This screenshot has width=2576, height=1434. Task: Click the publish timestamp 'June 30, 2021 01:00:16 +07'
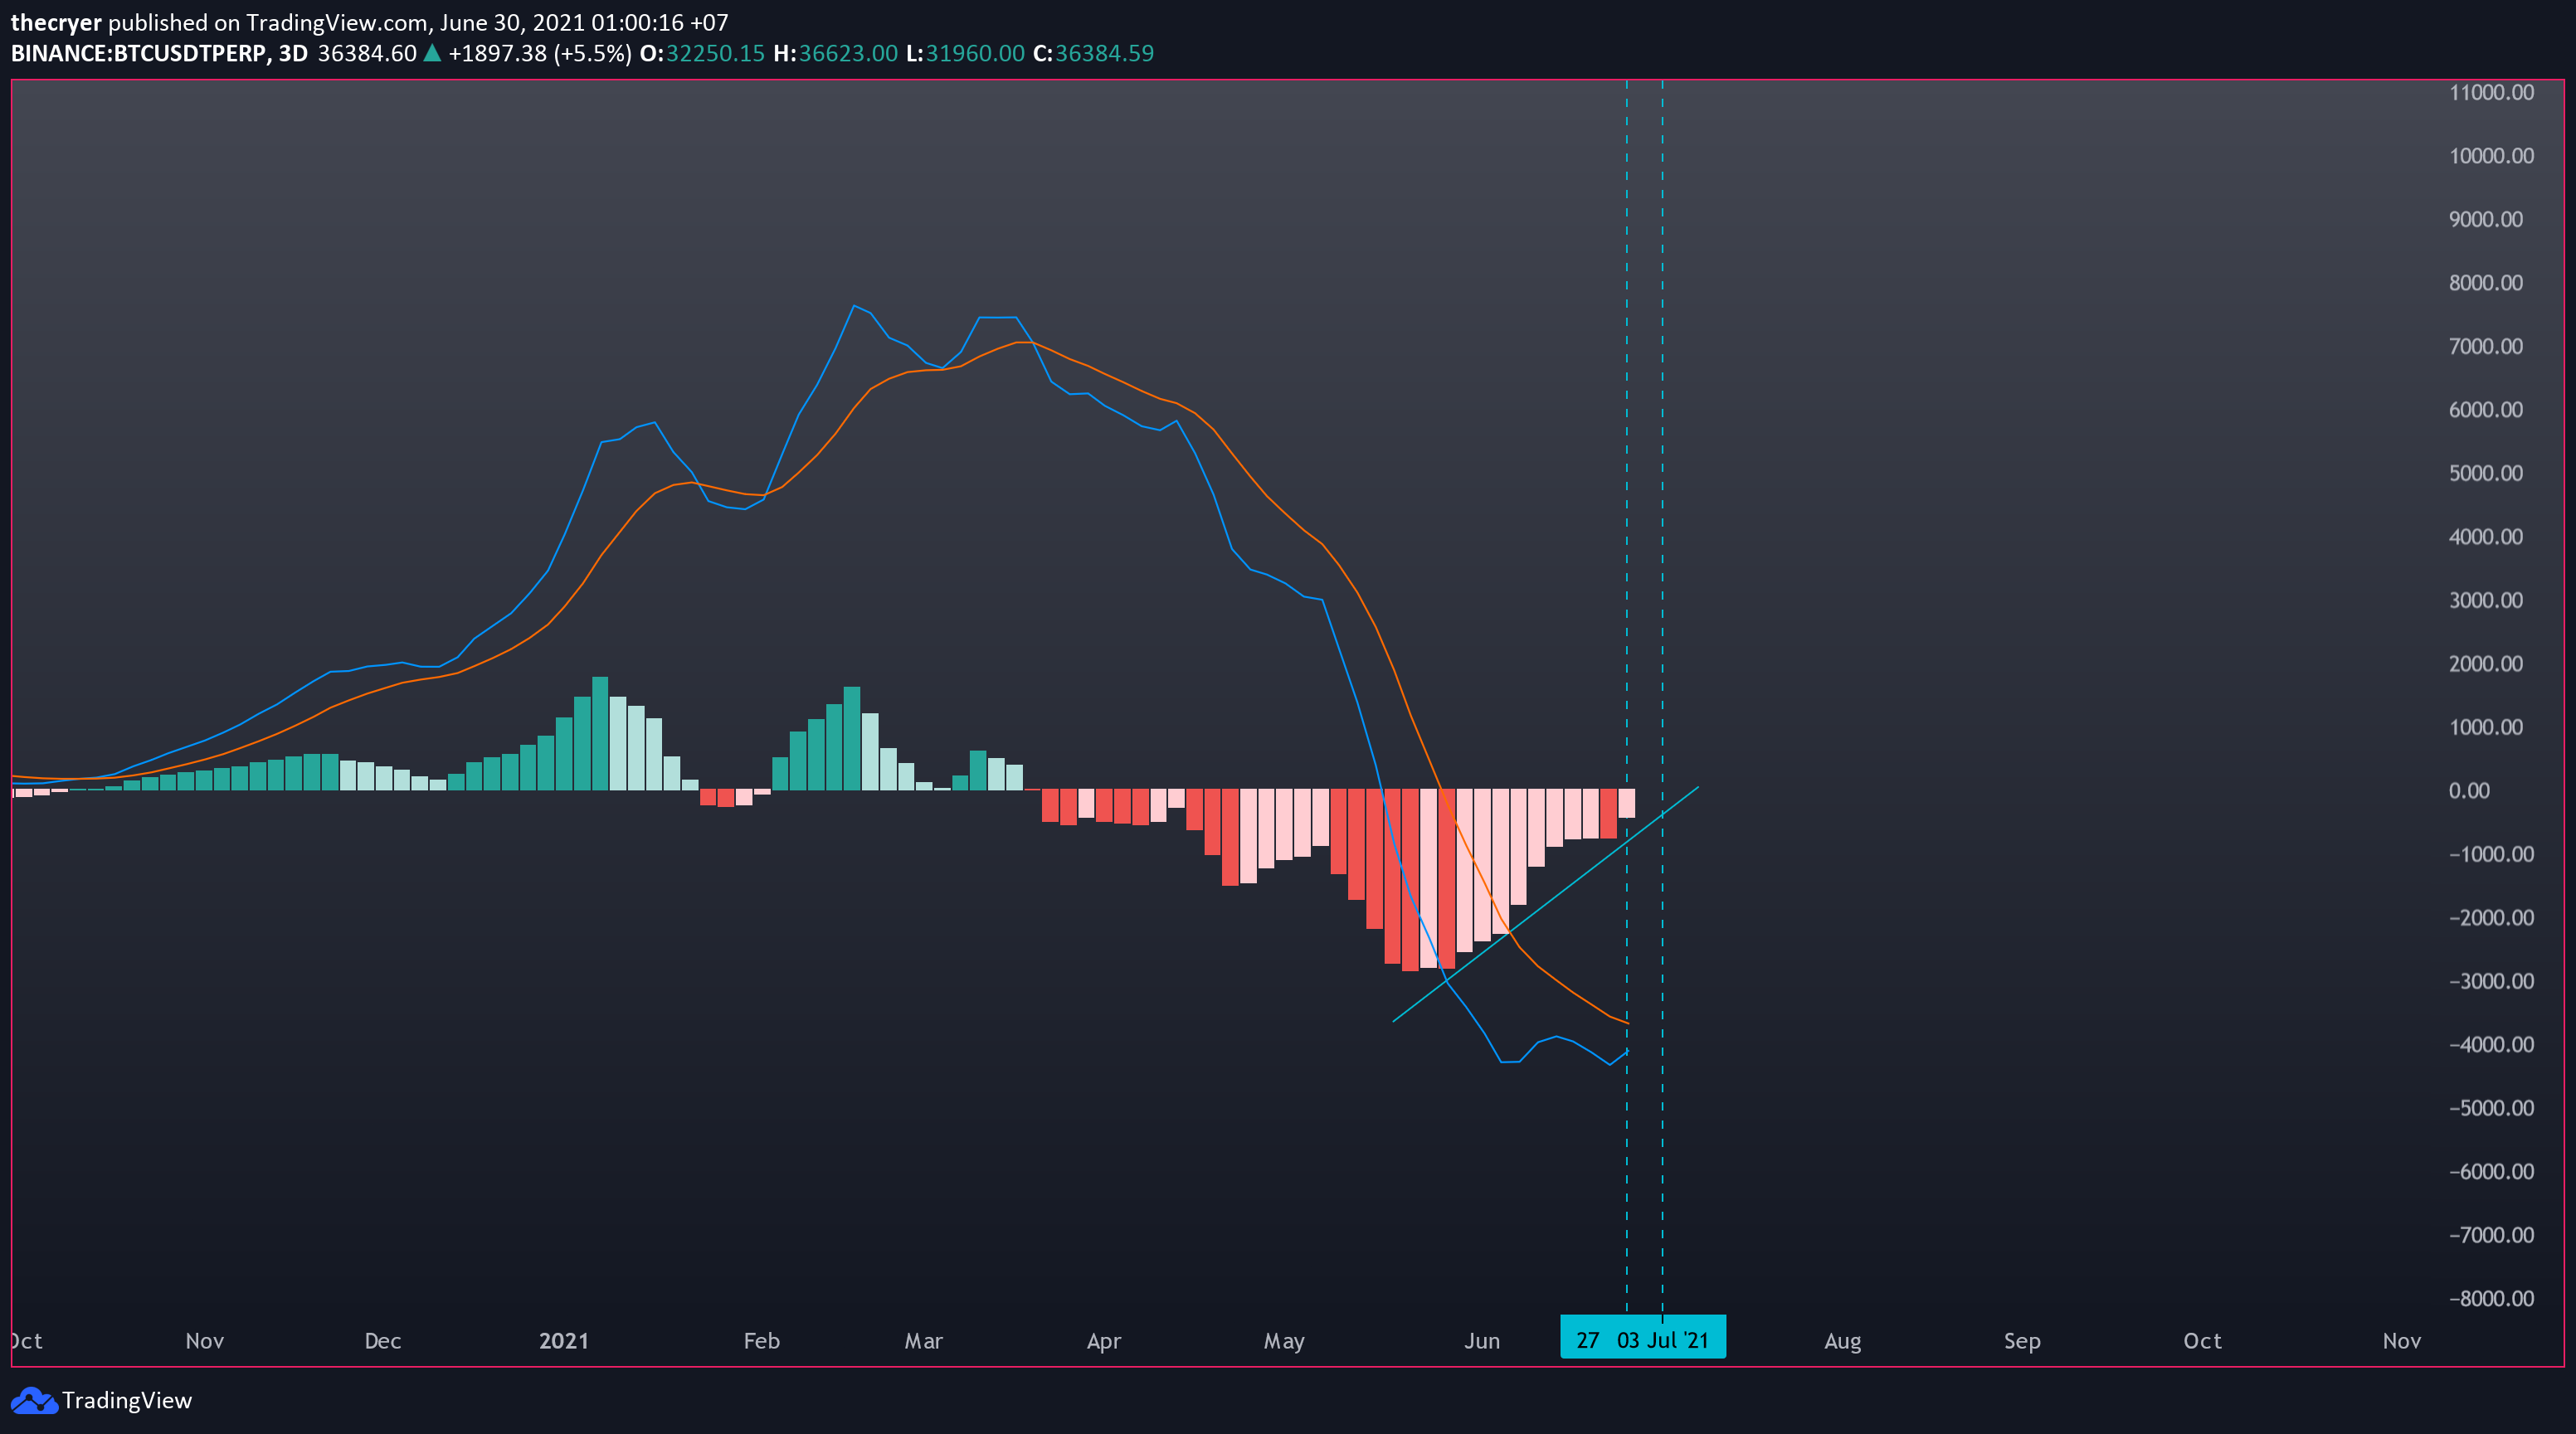(x=584, y=23)
